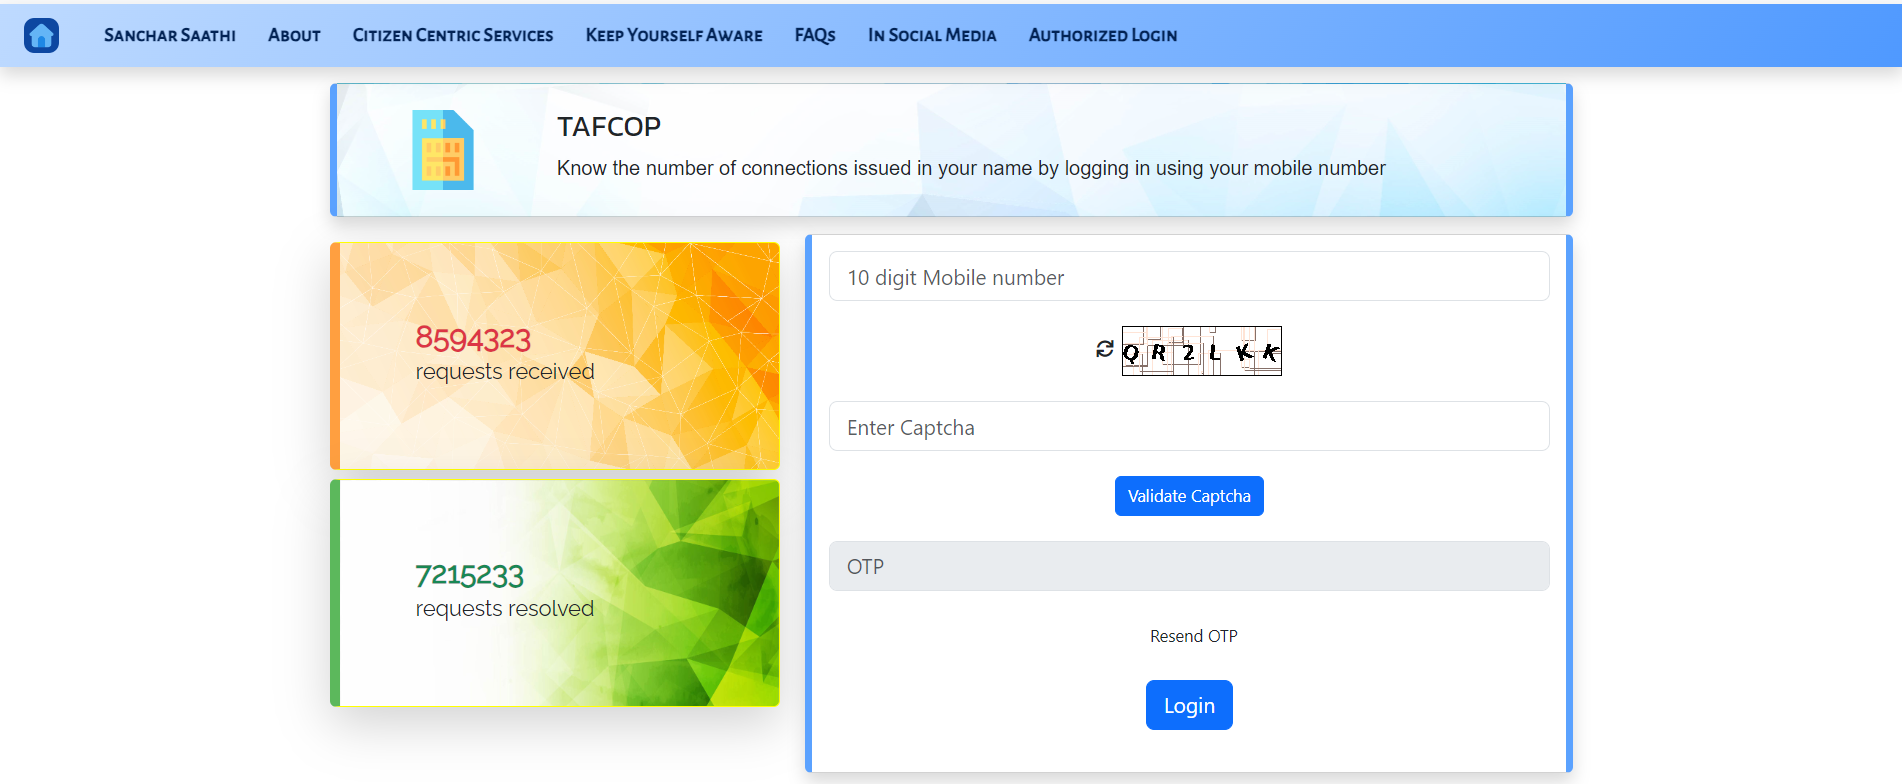Click the green requests resolved card
This screenshot has height=784, width=1902.
point(555,593)
